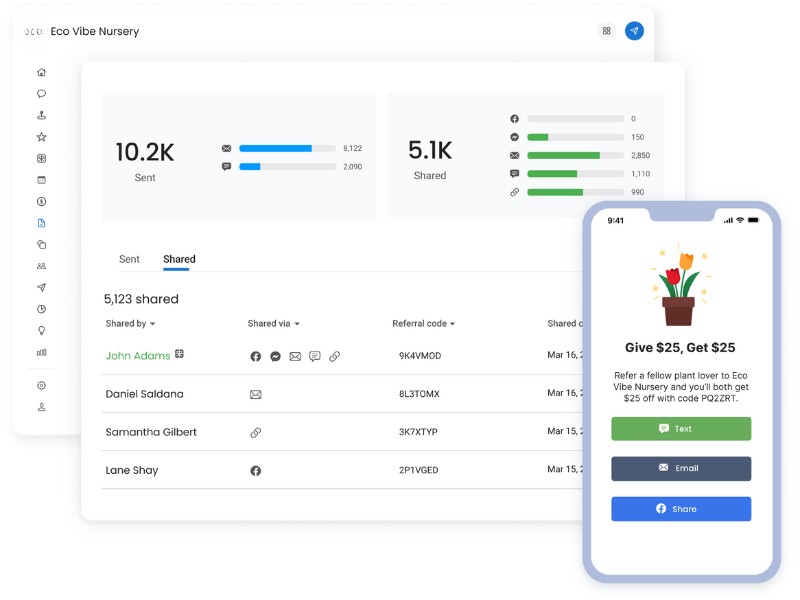Click the Facebook share icon on John Adams row
800x600 pixels.
tap(256, 356)
